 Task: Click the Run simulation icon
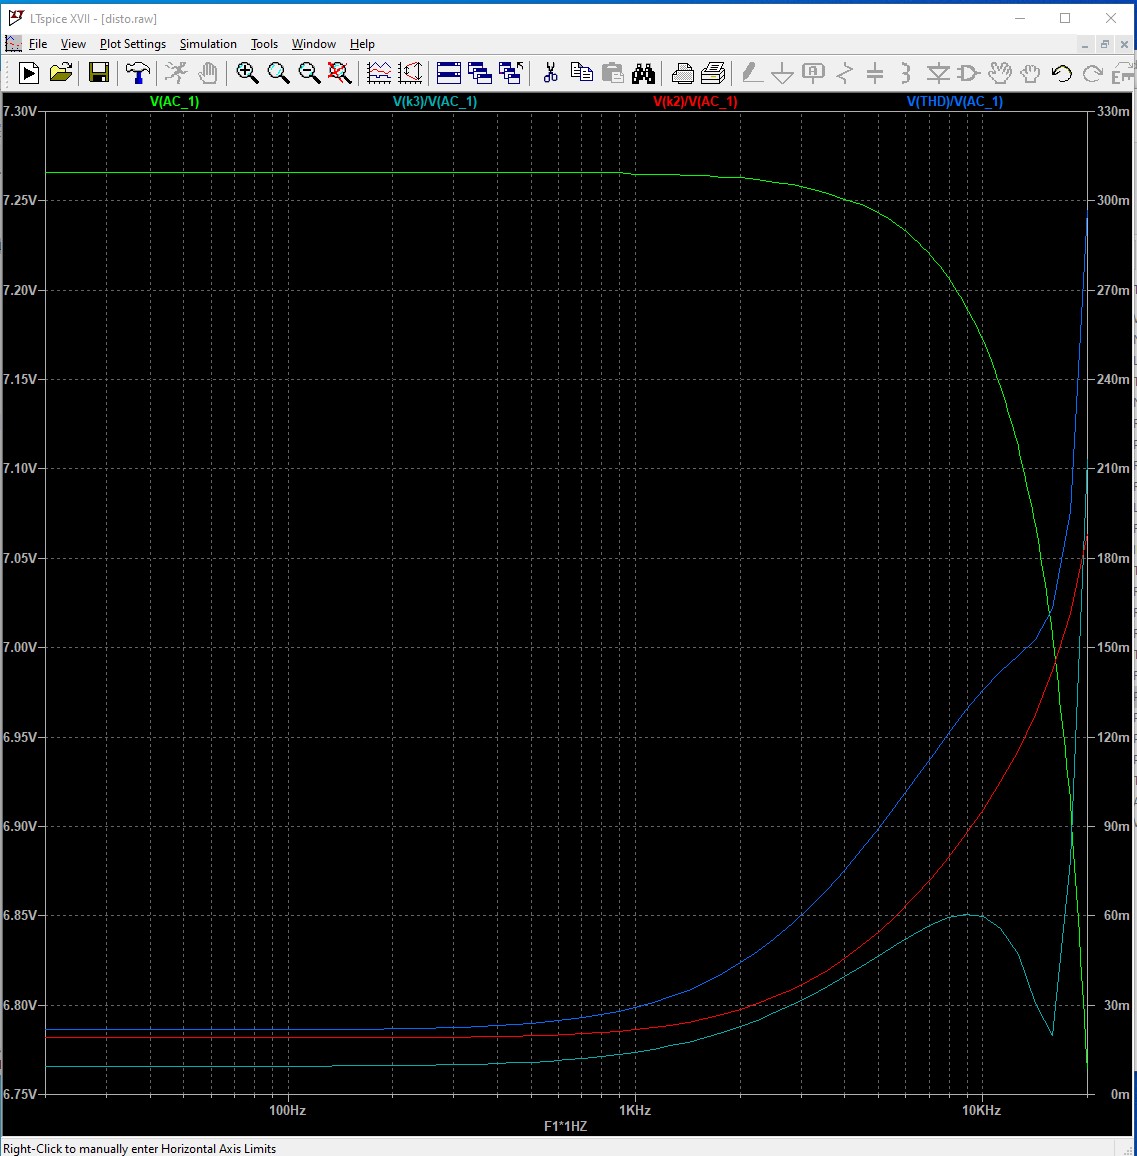pos(28,72)
